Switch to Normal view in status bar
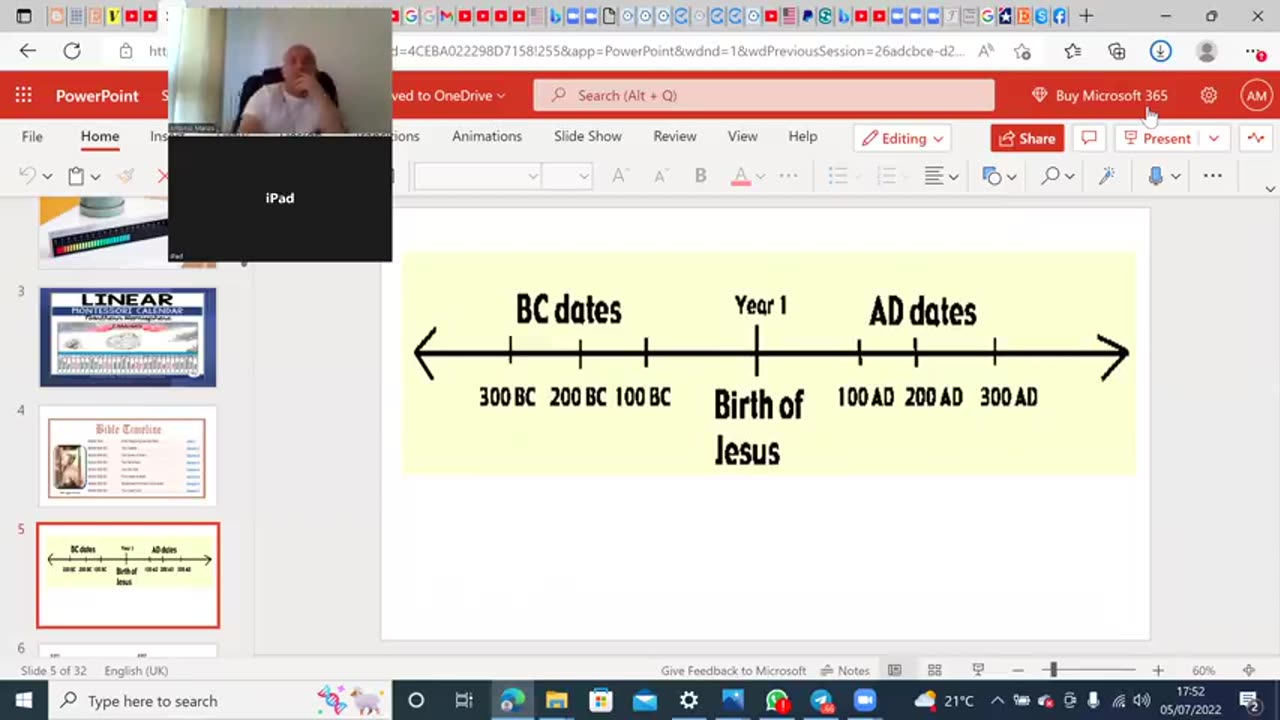 [895, 670]
